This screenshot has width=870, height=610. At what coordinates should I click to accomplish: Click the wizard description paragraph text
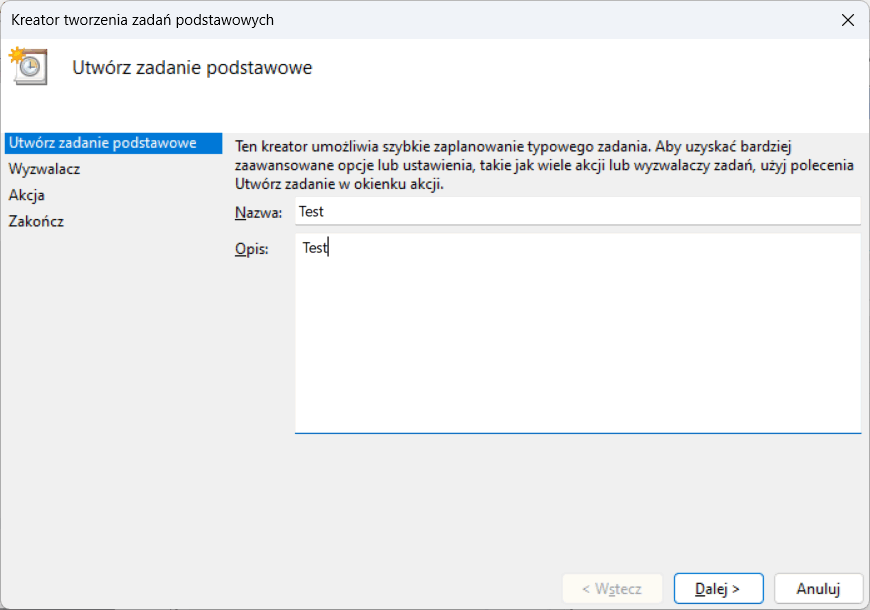[x=540, y=164]
